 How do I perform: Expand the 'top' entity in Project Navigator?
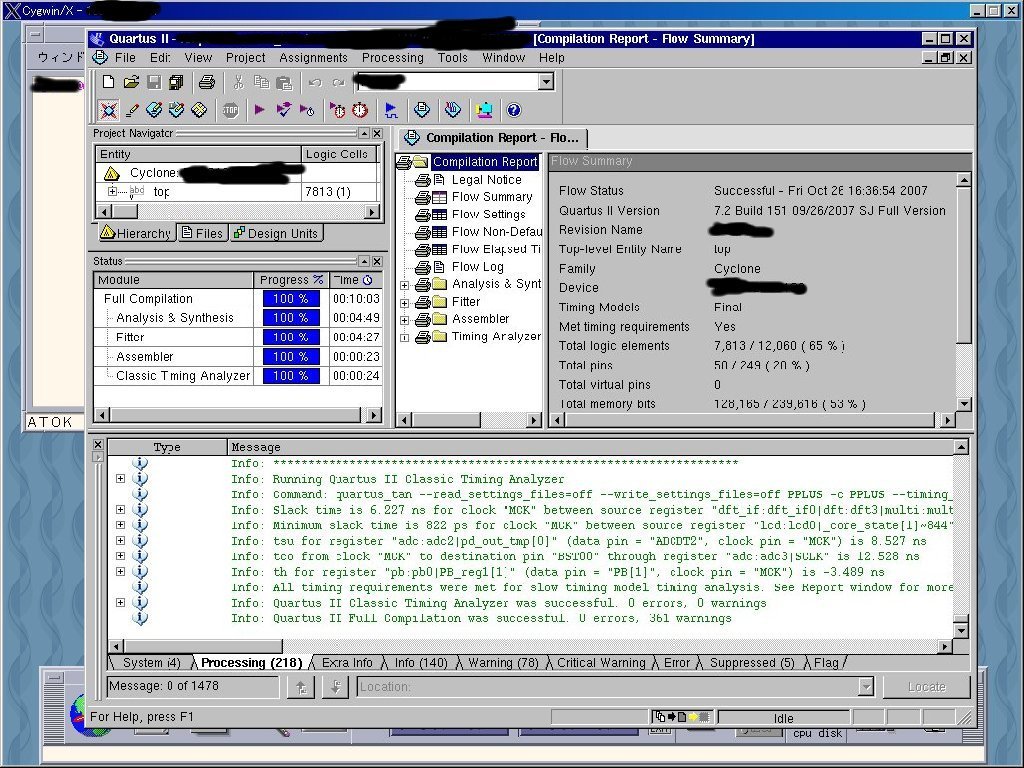coord(112,191)
